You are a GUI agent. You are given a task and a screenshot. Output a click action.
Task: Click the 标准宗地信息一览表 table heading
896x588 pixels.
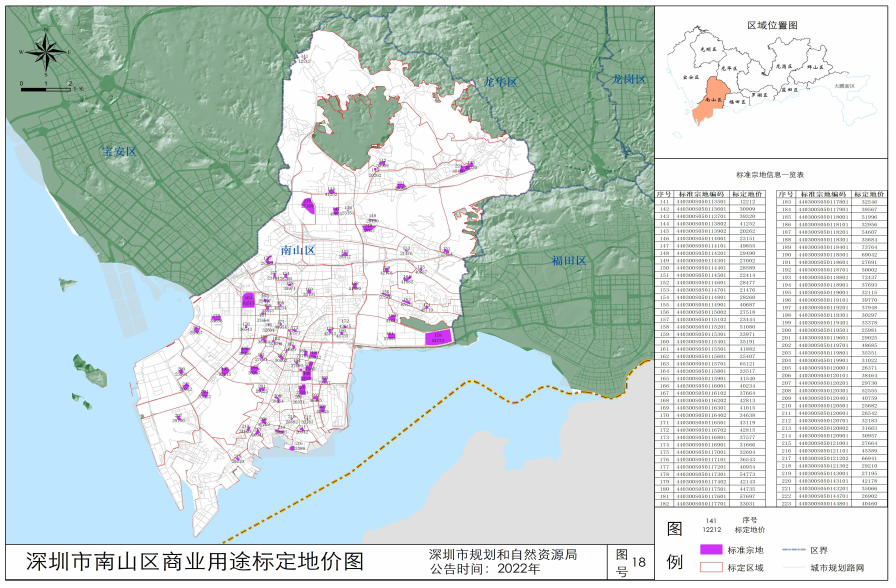point(772,173)
